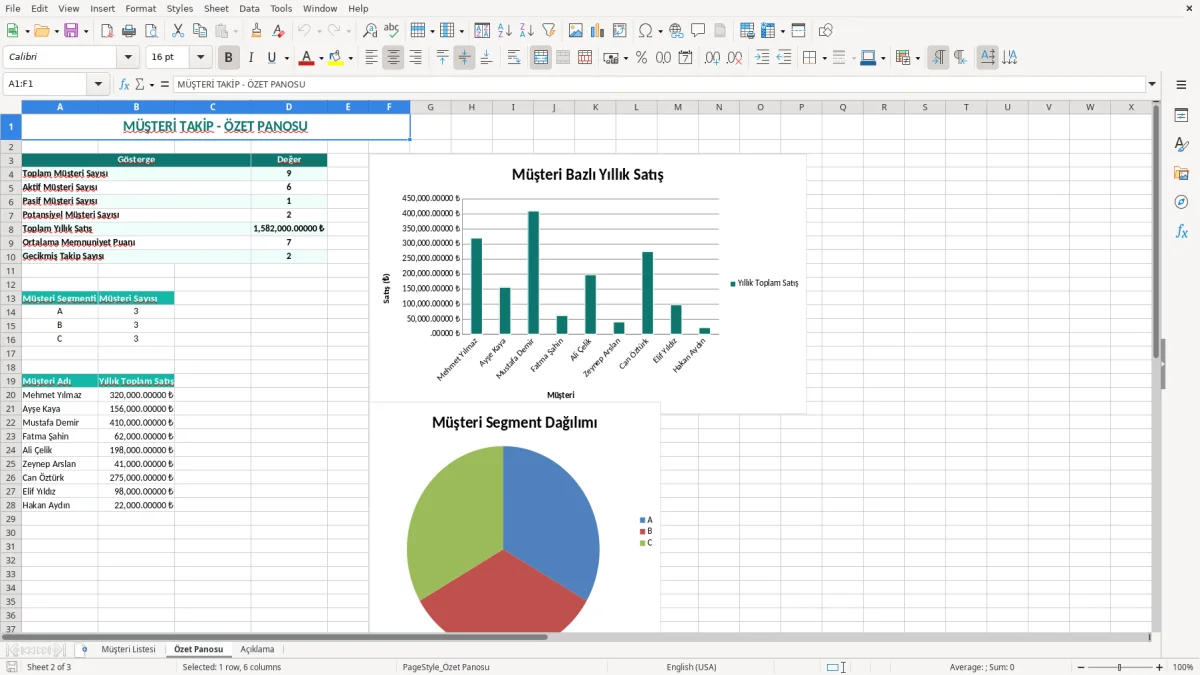Save the document using the Save icon
1200x675 pixels.
pos(71,31)
